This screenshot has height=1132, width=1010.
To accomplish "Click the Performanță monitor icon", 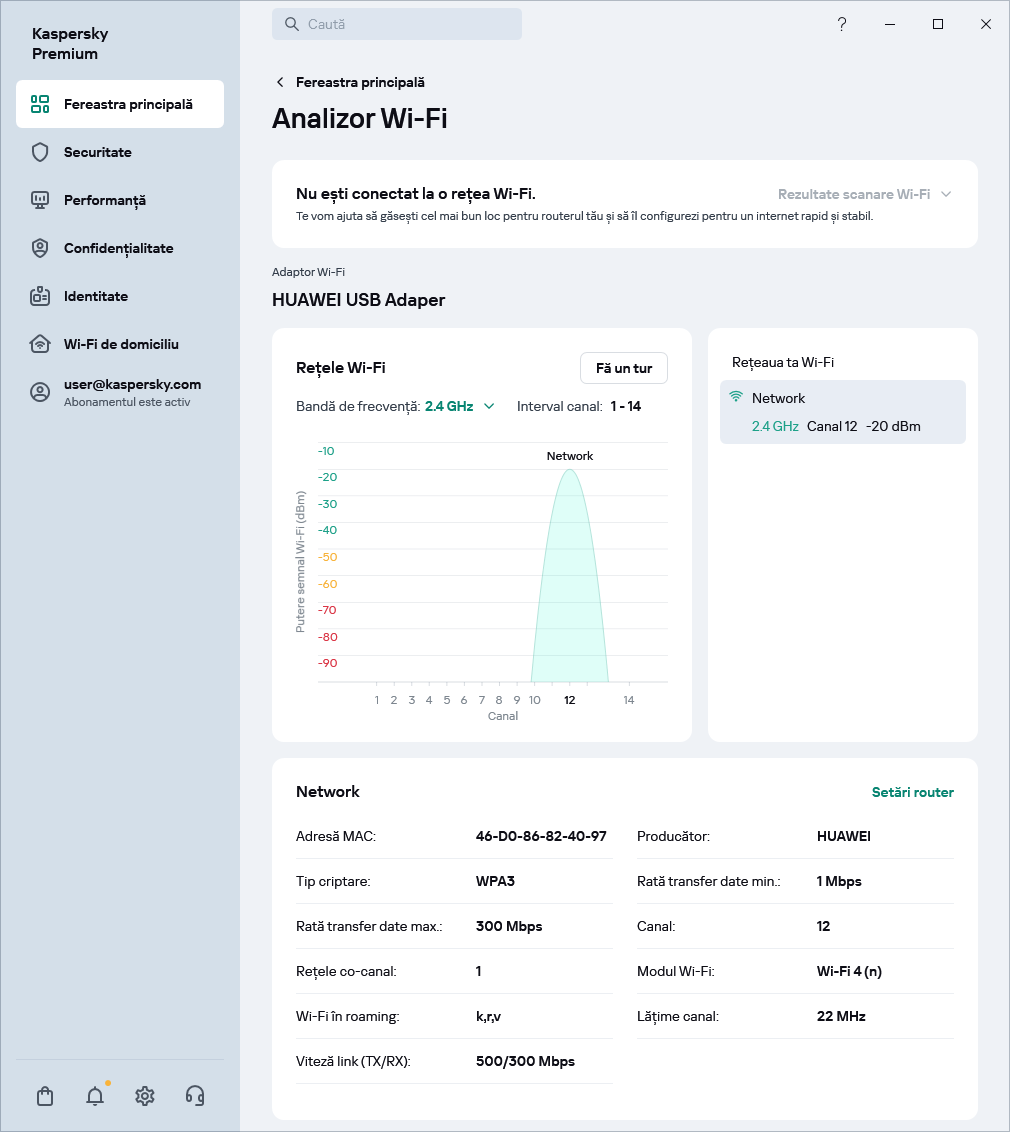I will click(40, 200).
